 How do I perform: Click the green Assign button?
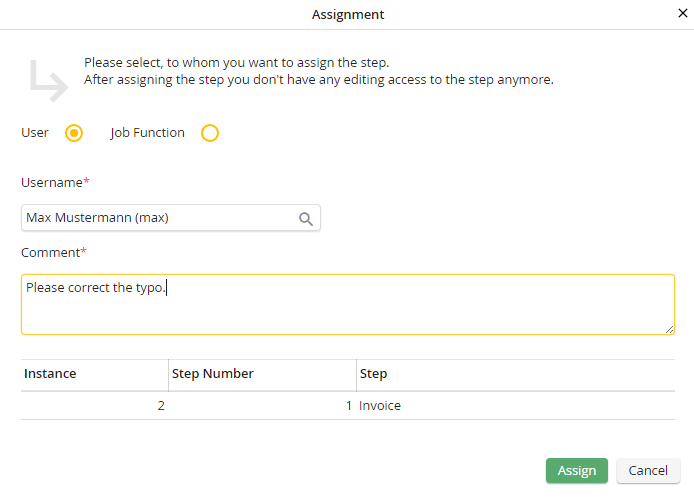tap(577, 470)
